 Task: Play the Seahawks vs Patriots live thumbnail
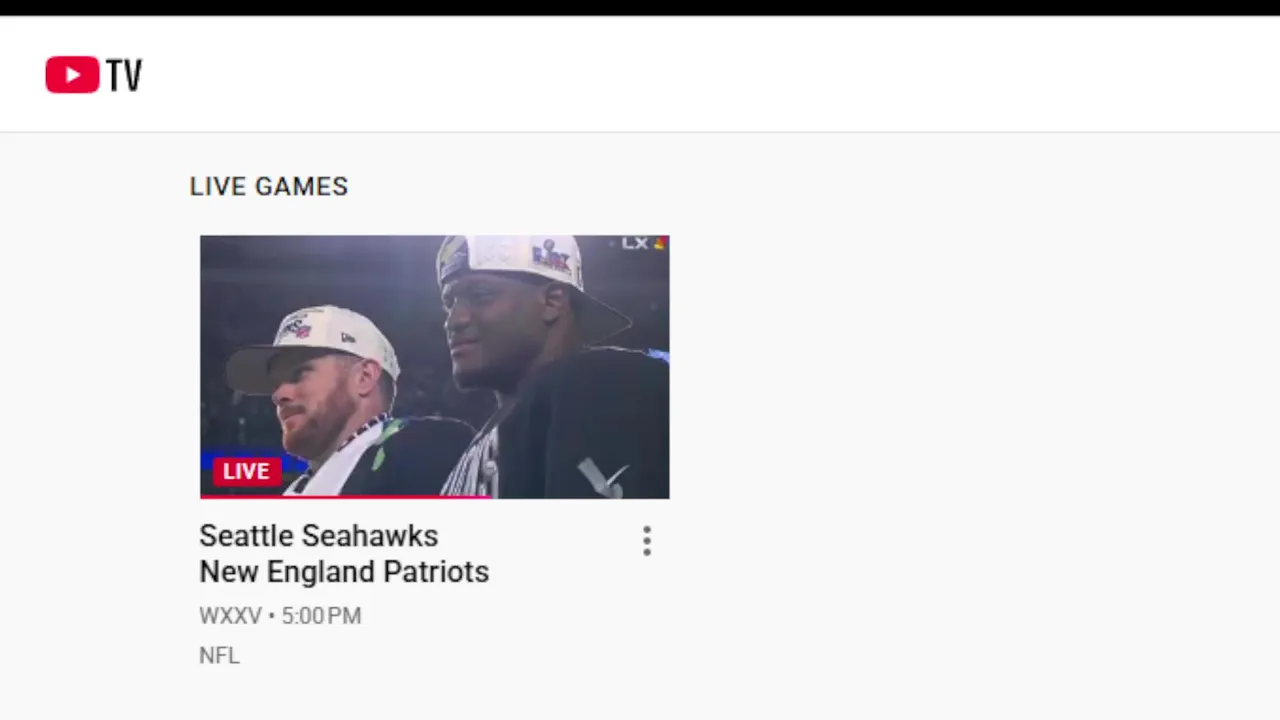[434, 366]
